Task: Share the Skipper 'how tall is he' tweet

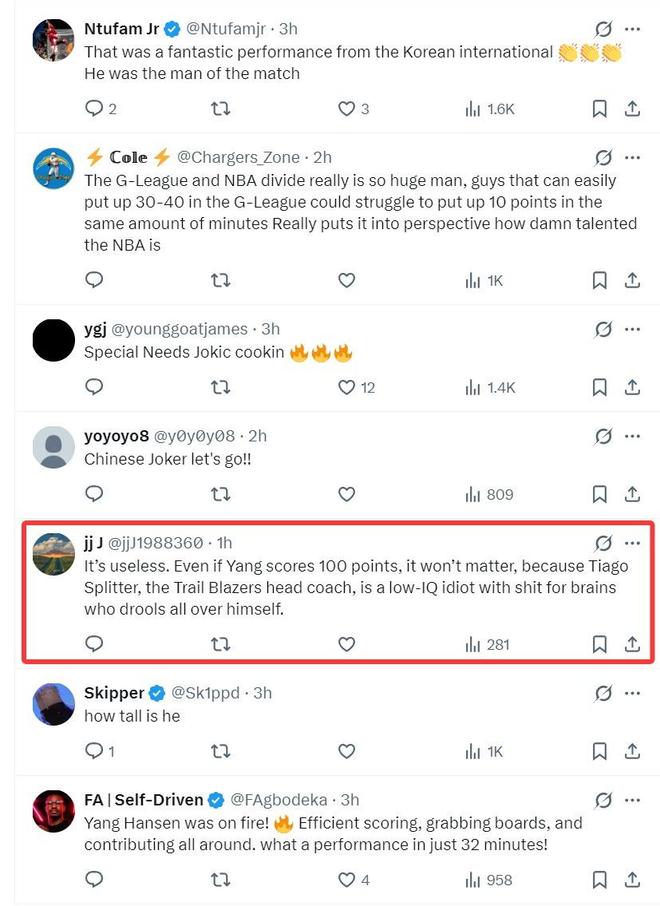Action: click(x=632, y=751)
